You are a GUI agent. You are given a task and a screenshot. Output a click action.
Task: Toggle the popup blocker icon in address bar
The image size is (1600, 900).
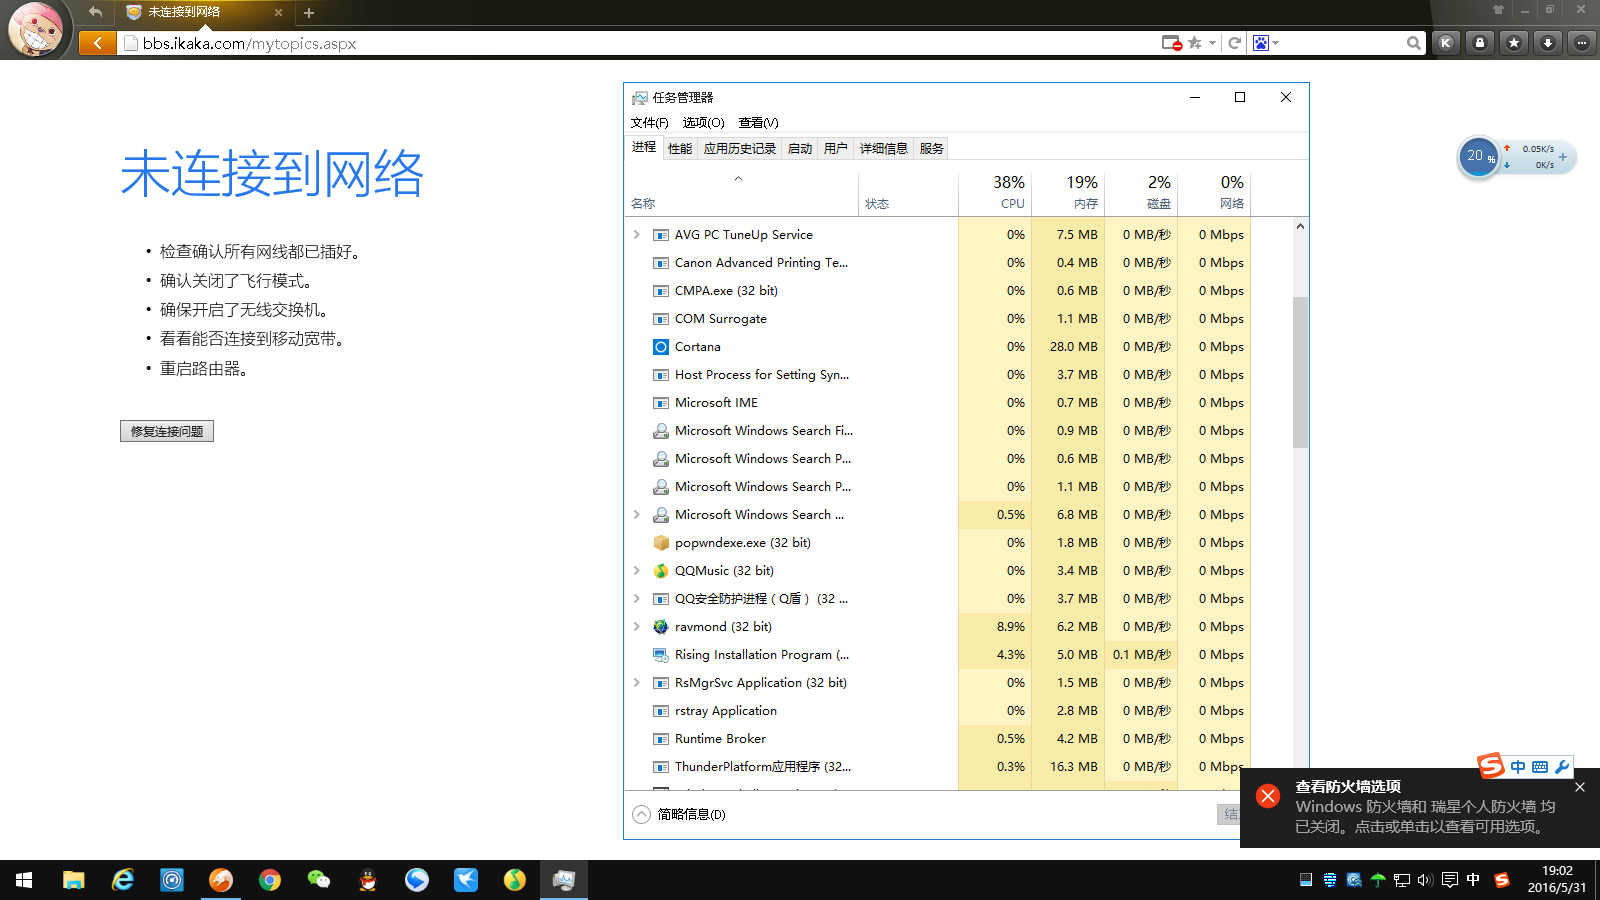[x=1171, y=43]
